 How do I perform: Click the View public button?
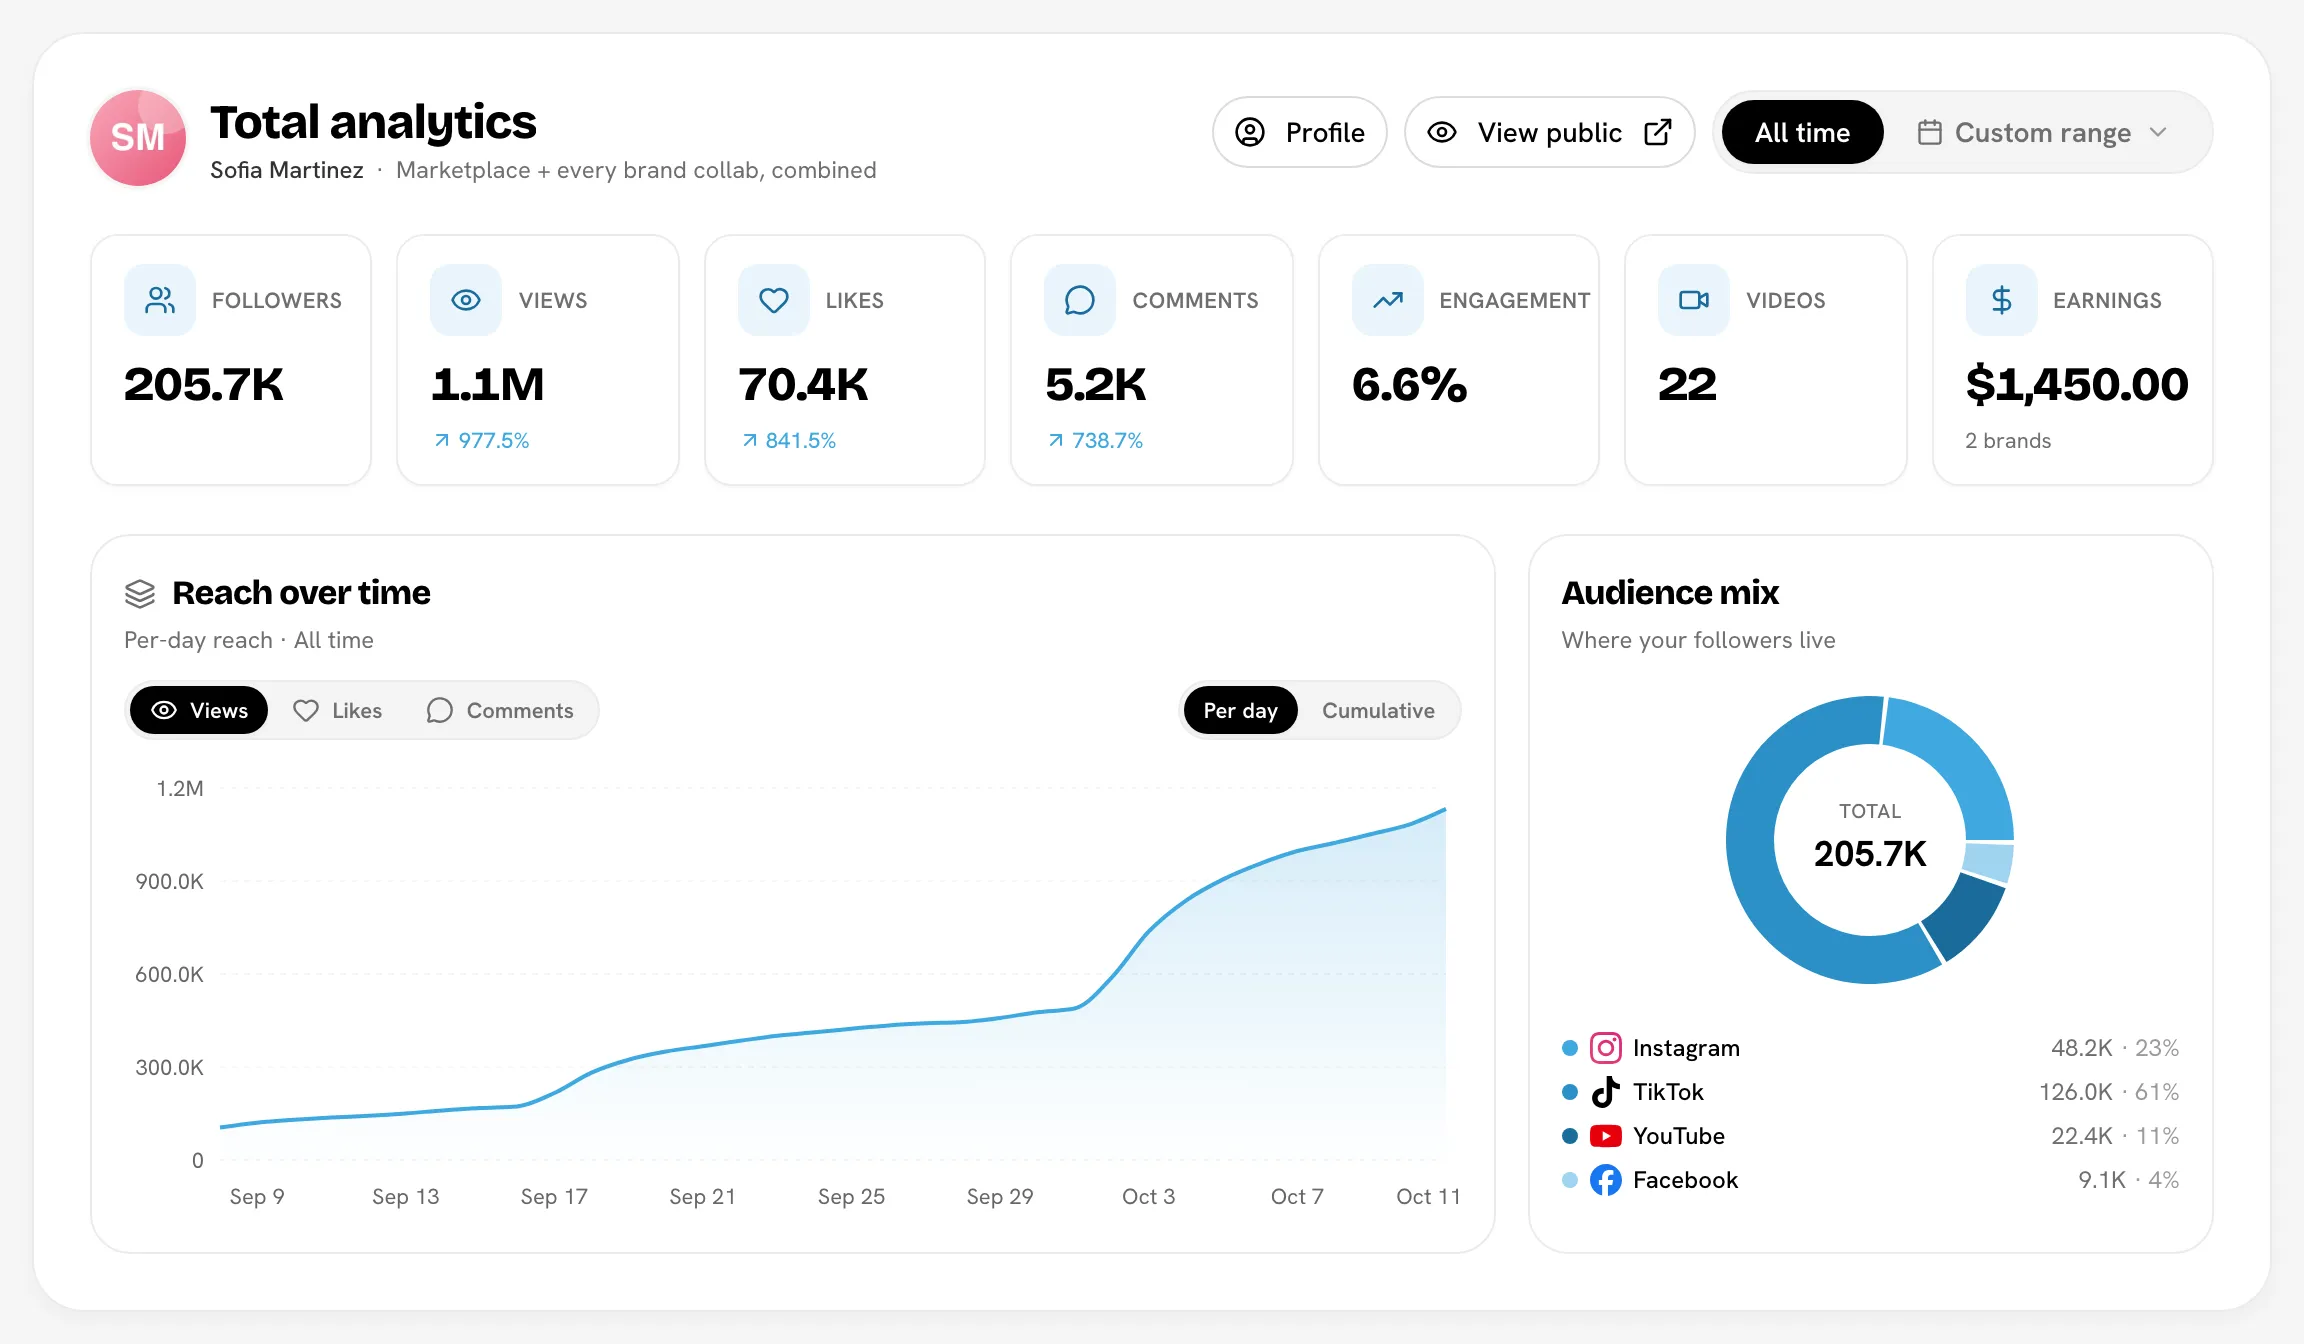pos(1550,132)
